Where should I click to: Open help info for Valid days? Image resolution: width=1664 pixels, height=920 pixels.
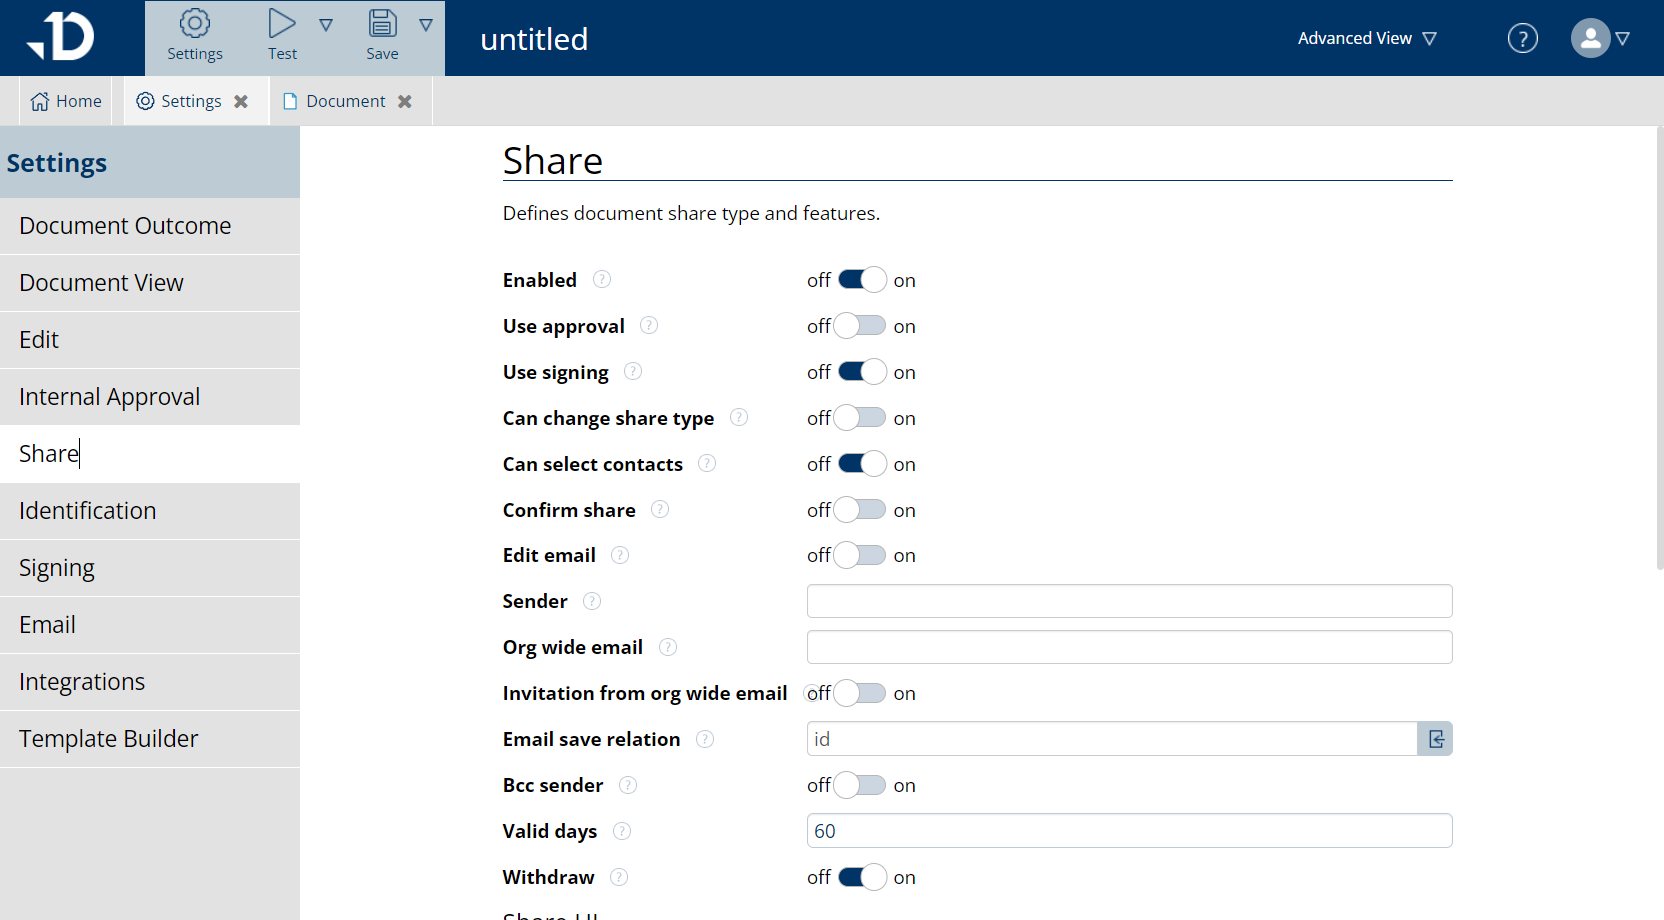pos(622,831)
